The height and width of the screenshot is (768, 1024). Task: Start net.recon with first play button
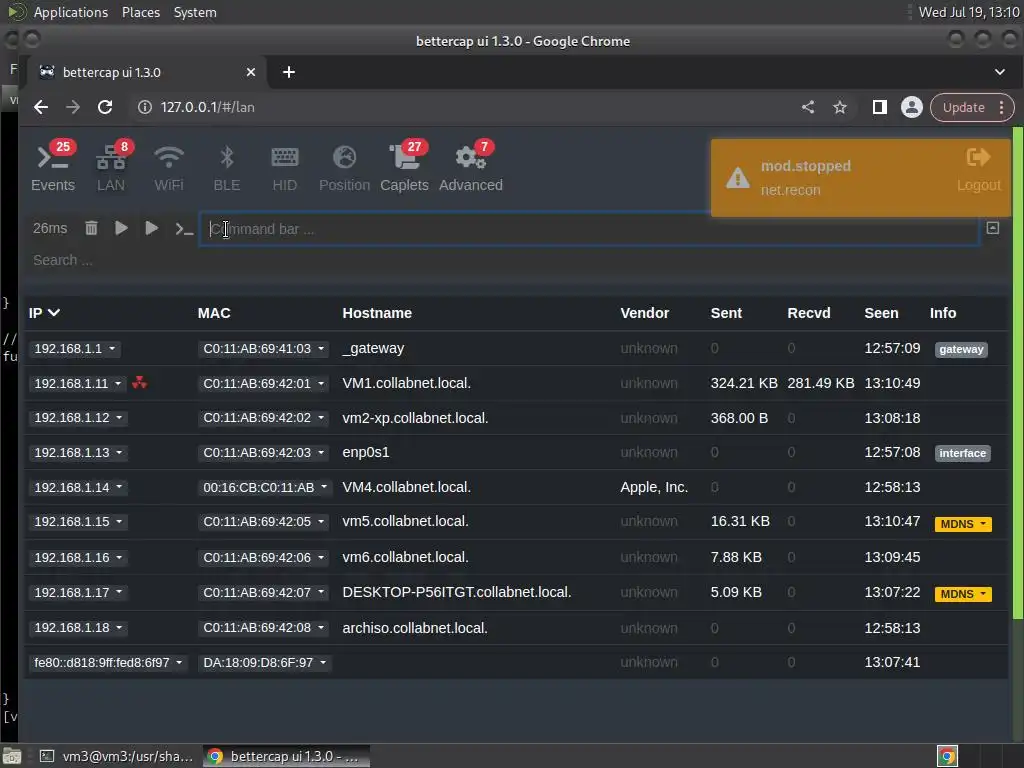(x=121, y=228)
